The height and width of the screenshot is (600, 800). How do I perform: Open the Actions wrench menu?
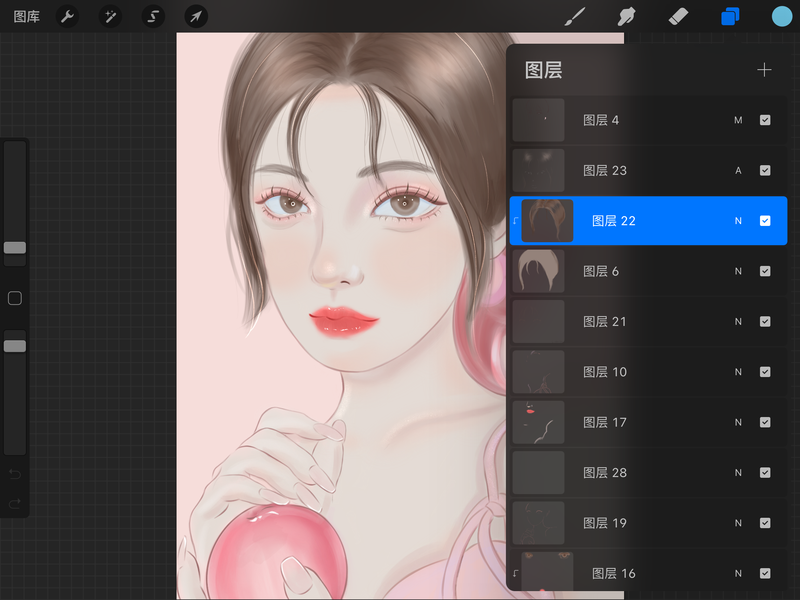tap(67, 17)
